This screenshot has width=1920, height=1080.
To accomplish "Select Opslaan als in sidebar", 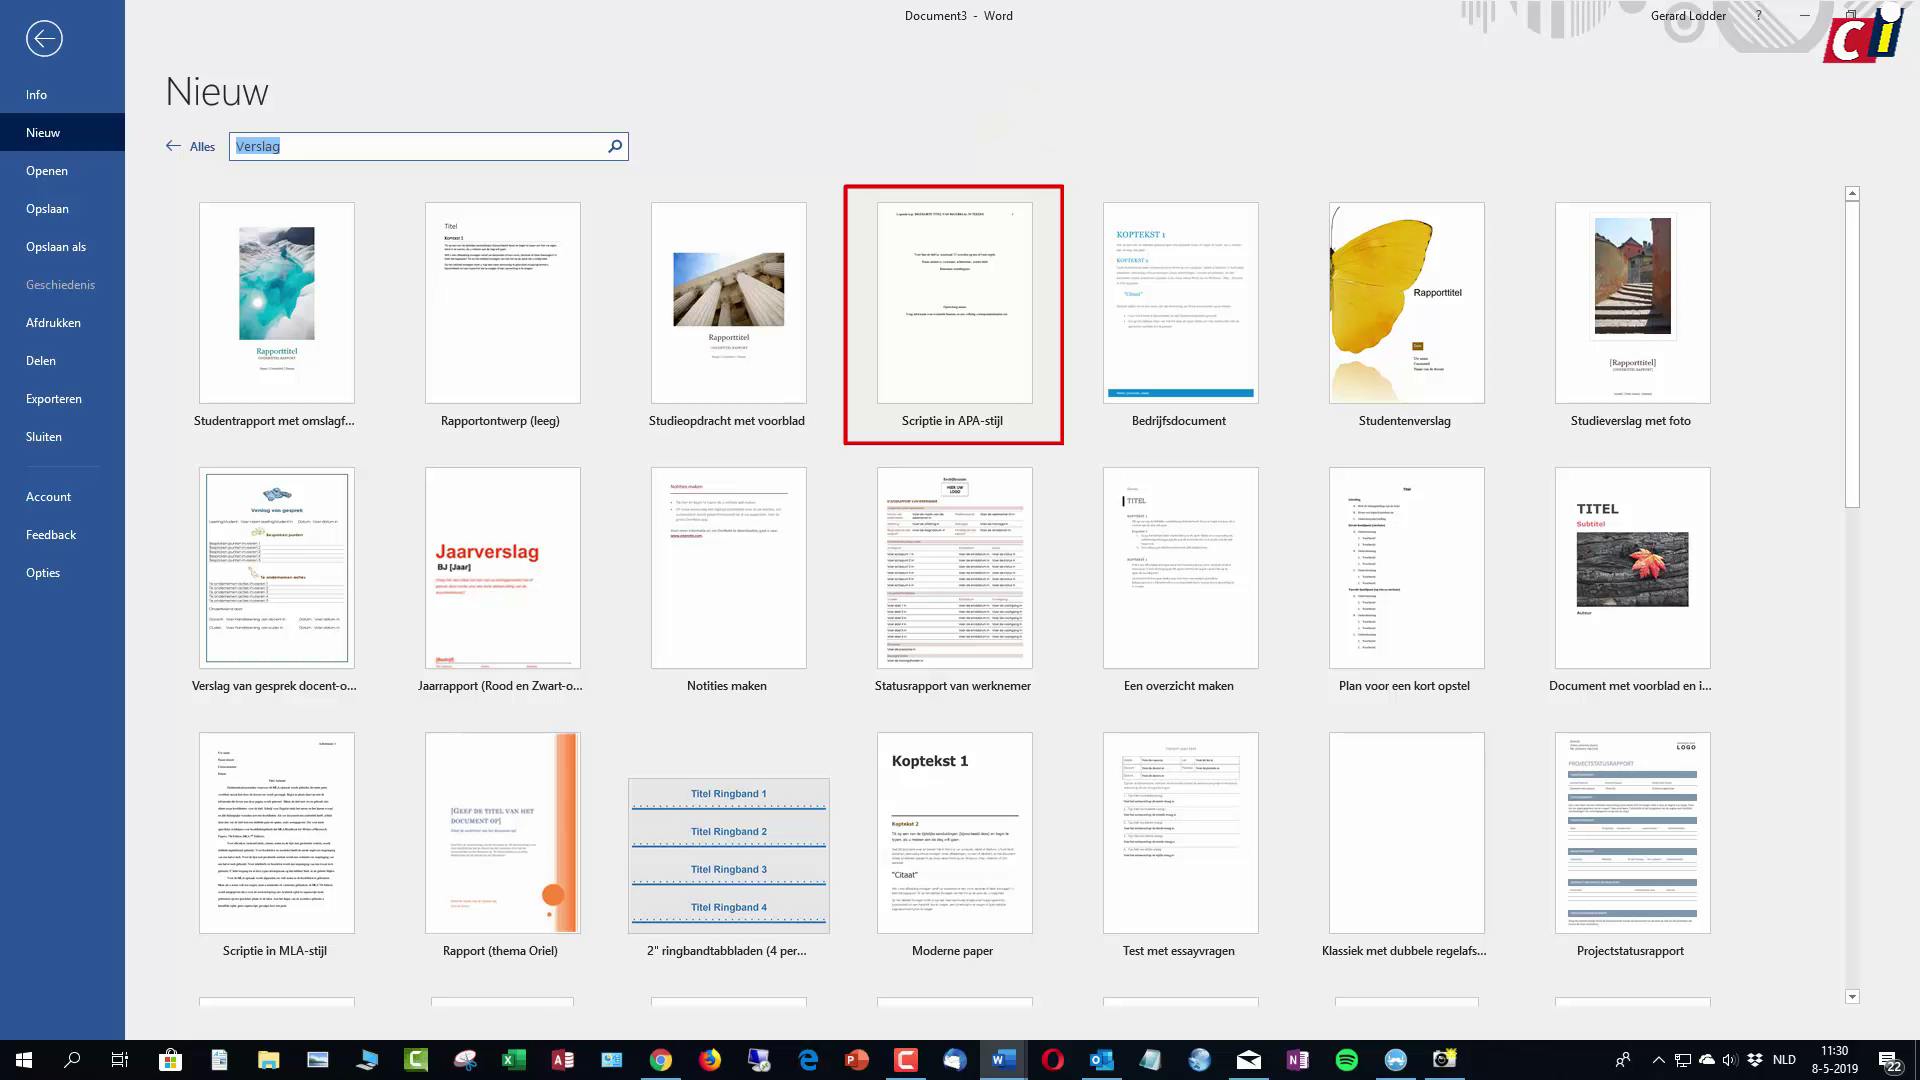I will click(x=56, y=247).
